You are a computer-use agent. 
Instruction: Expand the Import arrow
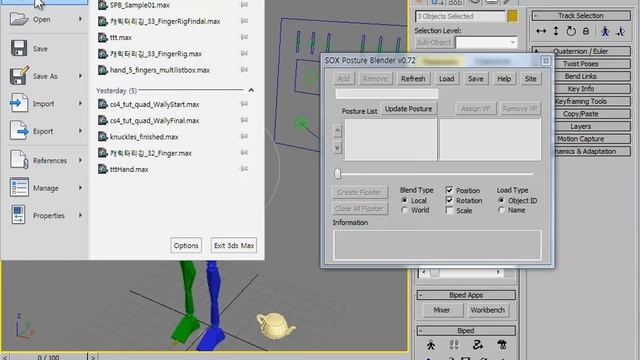pos(80,104)
